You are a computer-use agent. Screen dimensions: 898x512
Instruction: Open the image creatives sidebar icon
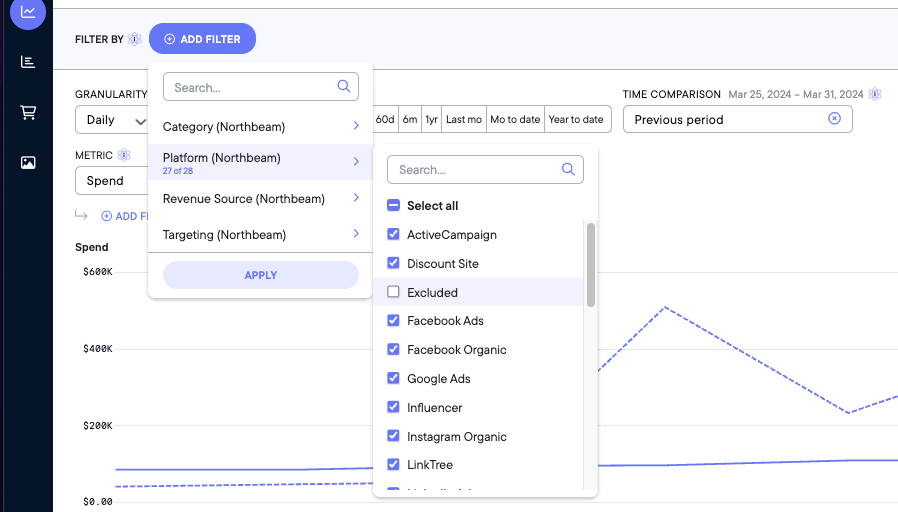click(27, 163)
